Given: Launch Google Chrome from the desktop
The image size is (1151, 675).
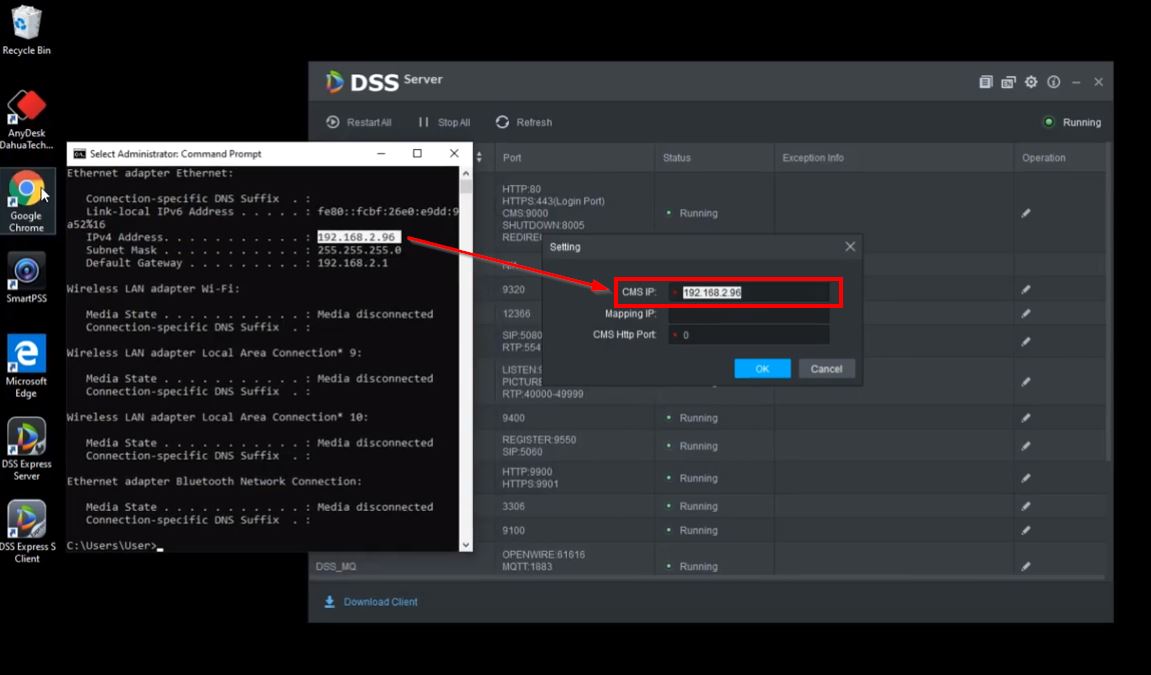Looking at the screenshot, I should 26,190.
